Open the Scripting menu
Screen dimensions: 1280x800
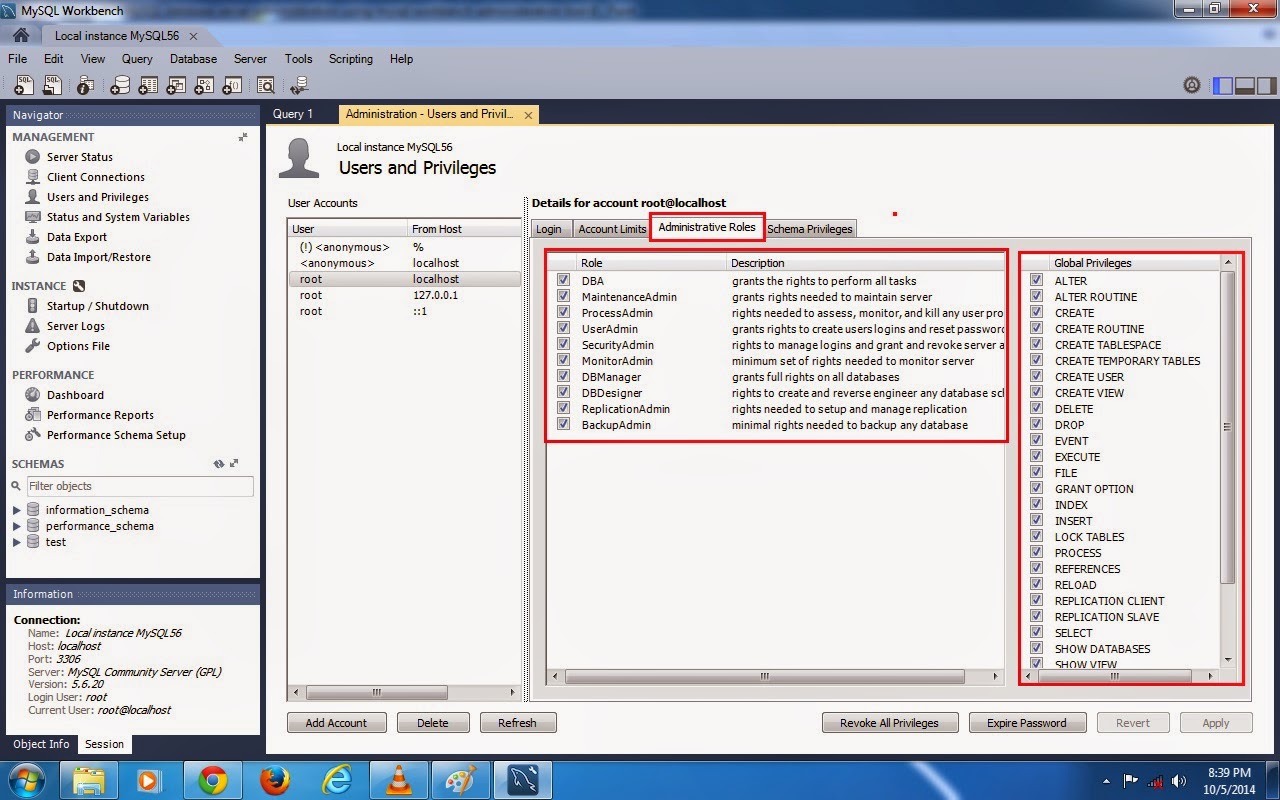tap(351, 59)
